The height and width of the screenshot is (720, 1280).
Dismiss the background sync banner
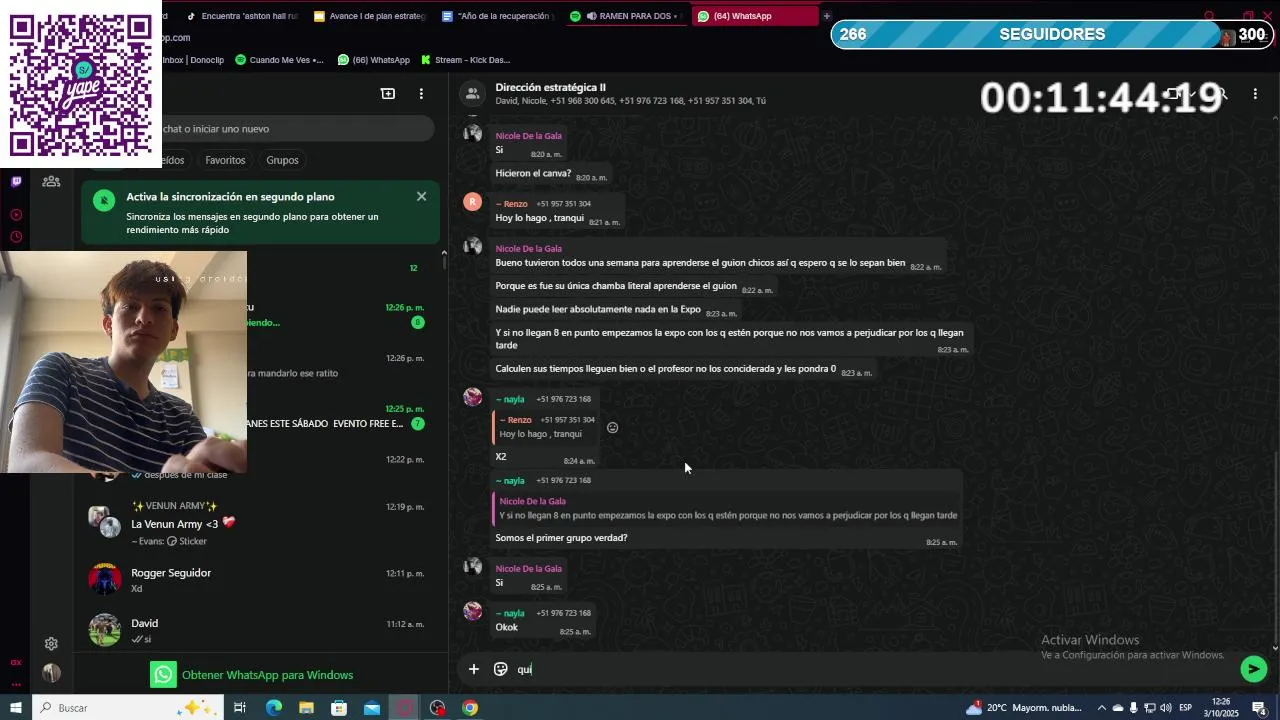[421, 196]
